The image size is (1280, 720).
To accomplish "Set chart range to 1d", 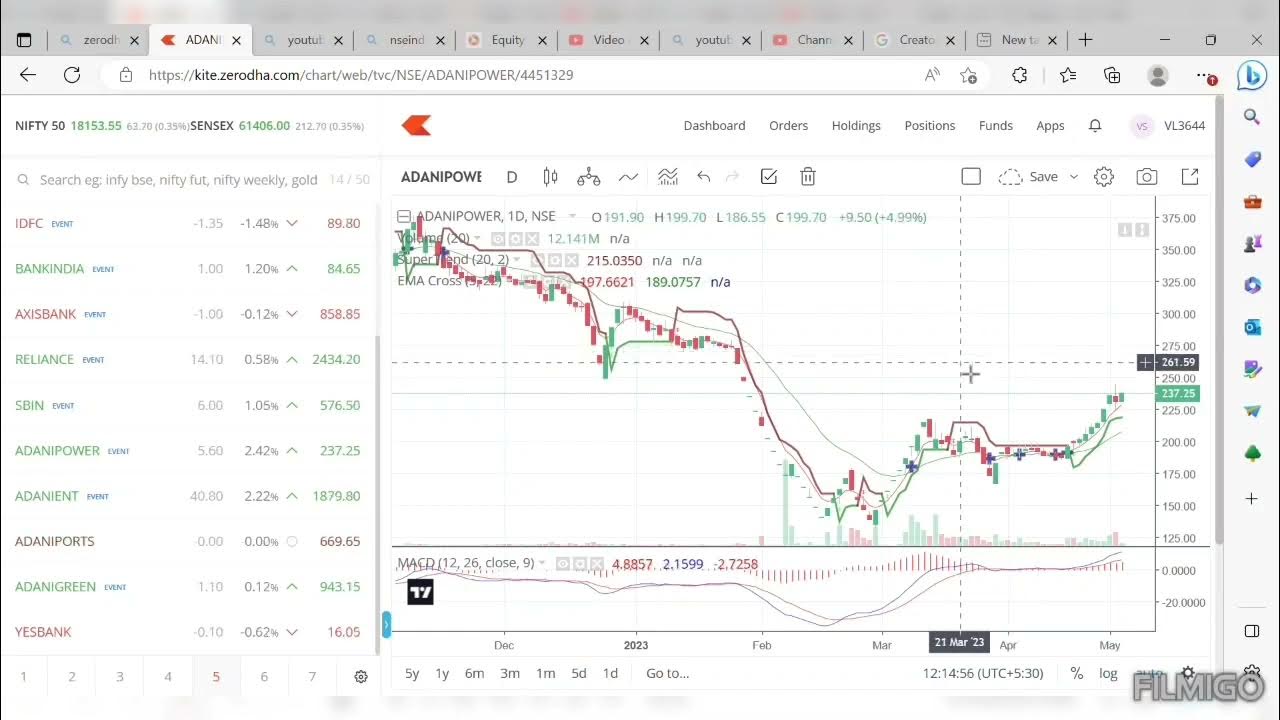I will click(610, 674).
